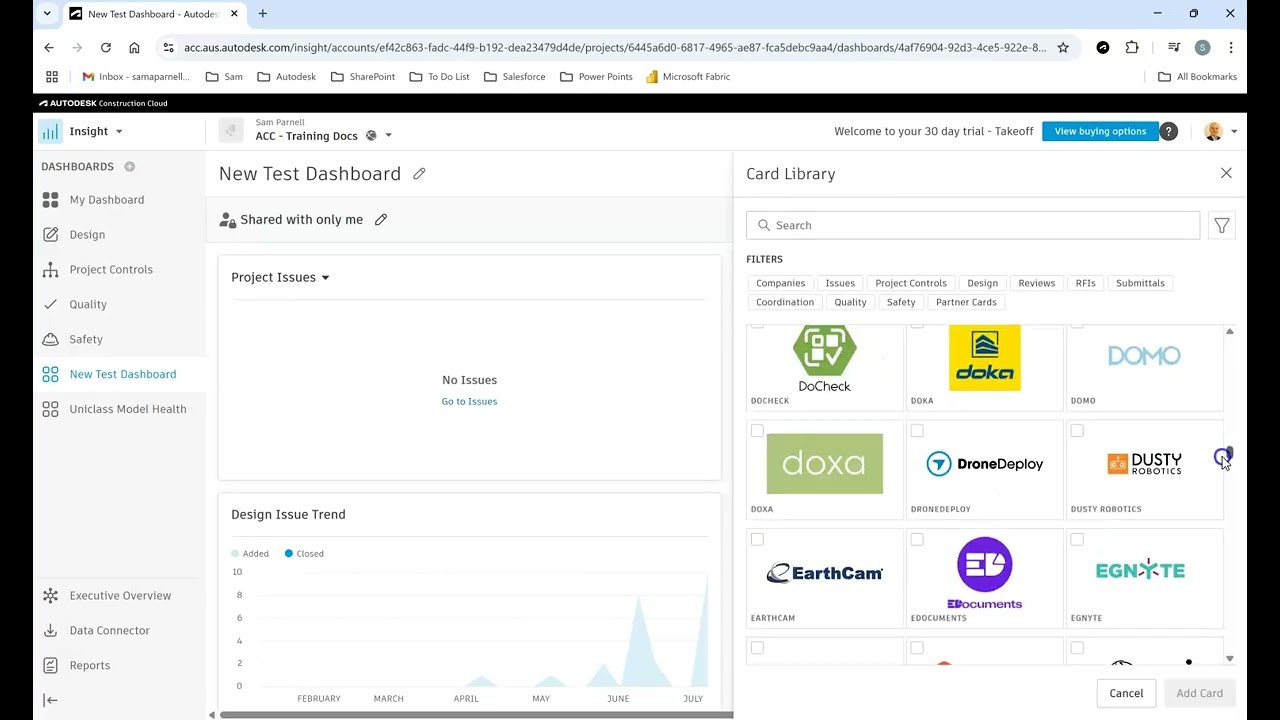Filter cards by Project Controls
1280x720 pixels.
[911, 283]
